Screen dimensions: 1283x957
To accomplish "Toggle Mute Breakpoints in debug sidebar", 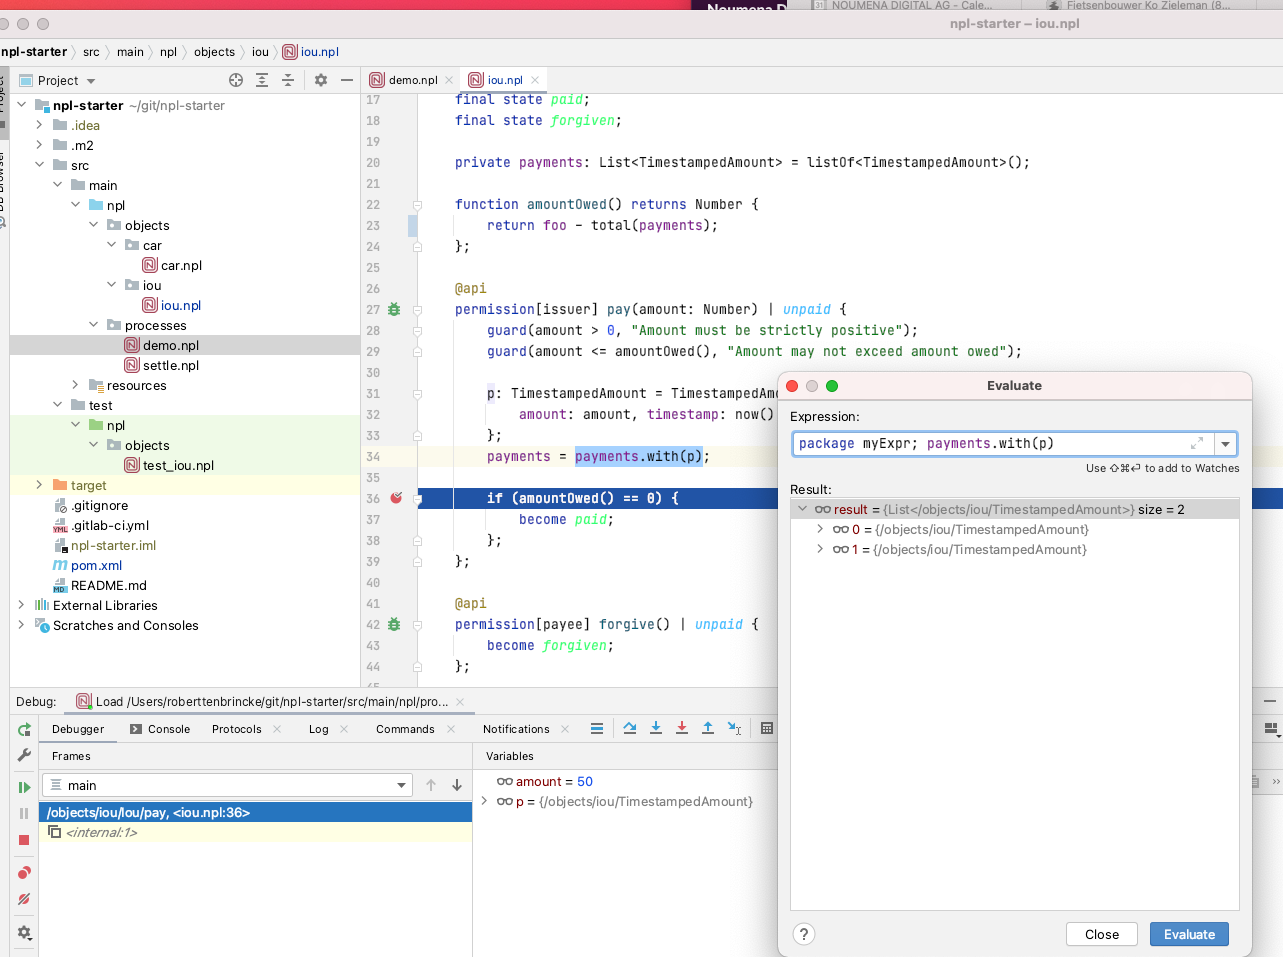I will coord(24,900).
